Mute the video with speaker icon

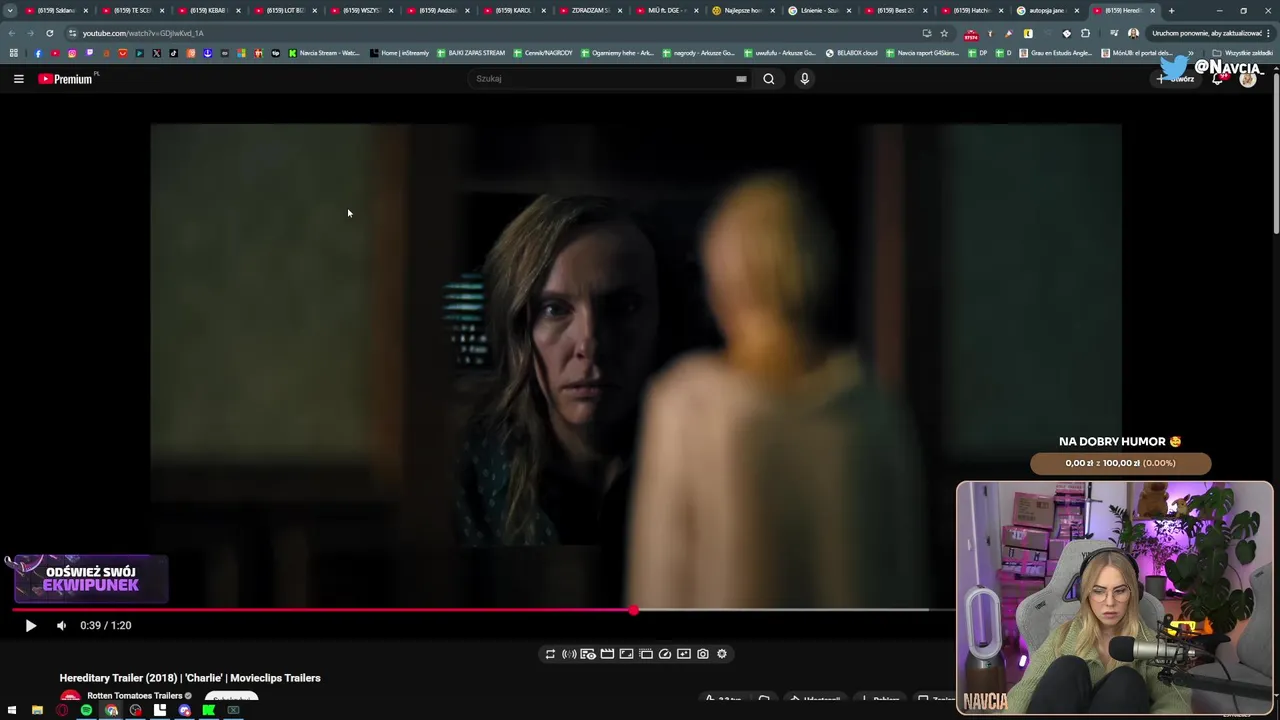tap(61, 626)
